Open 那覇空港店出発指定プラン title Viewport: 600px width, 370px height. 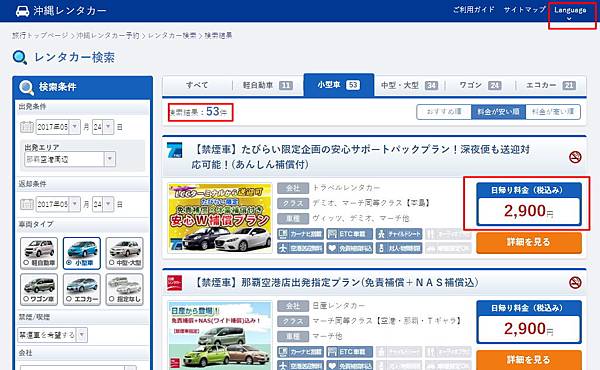coord(336,283)
